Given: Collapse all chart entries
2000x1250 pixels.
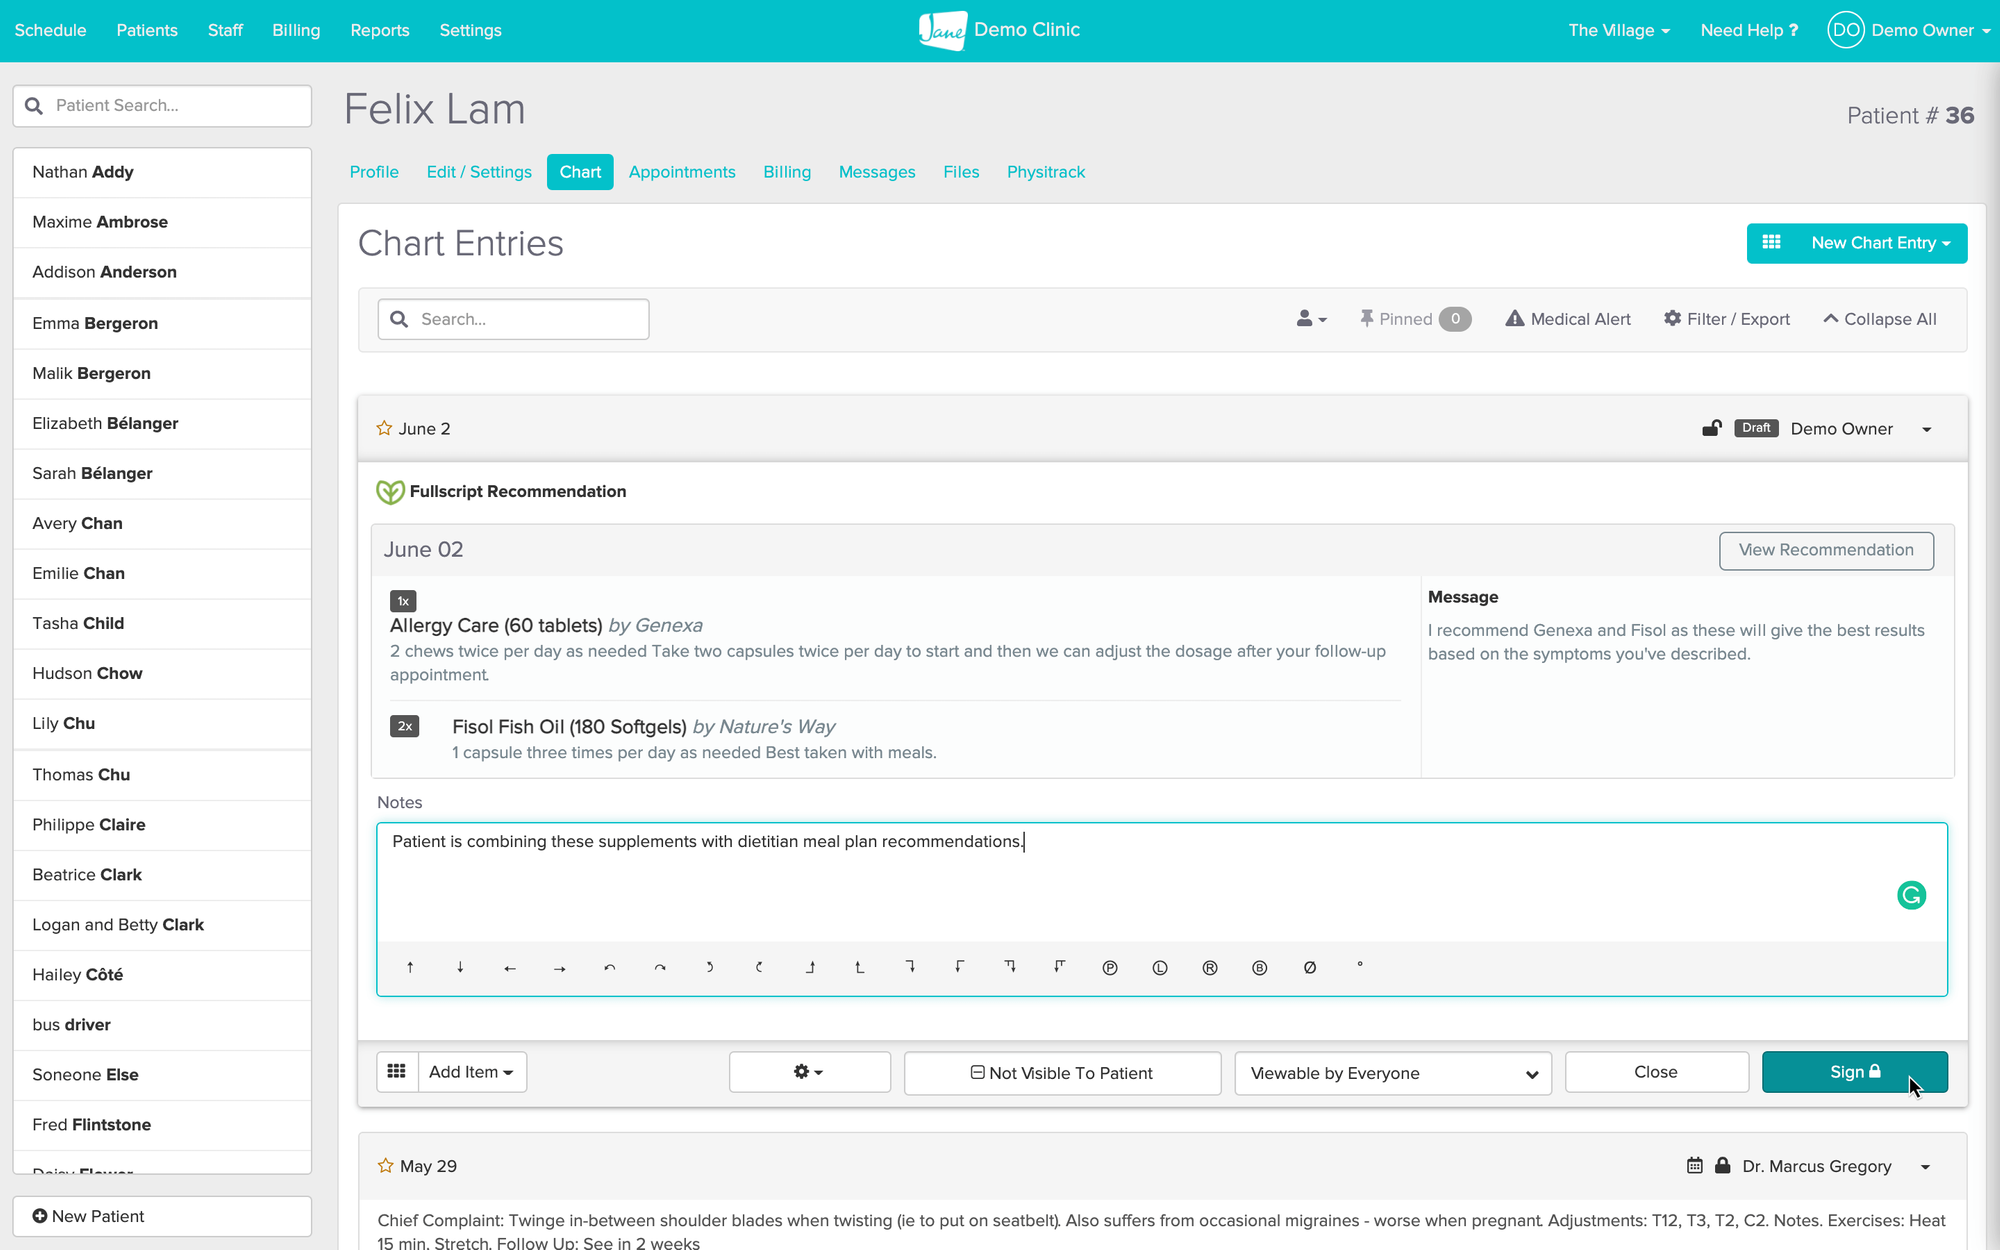Looking at the screenshot, I should (x=1879, y=319).
